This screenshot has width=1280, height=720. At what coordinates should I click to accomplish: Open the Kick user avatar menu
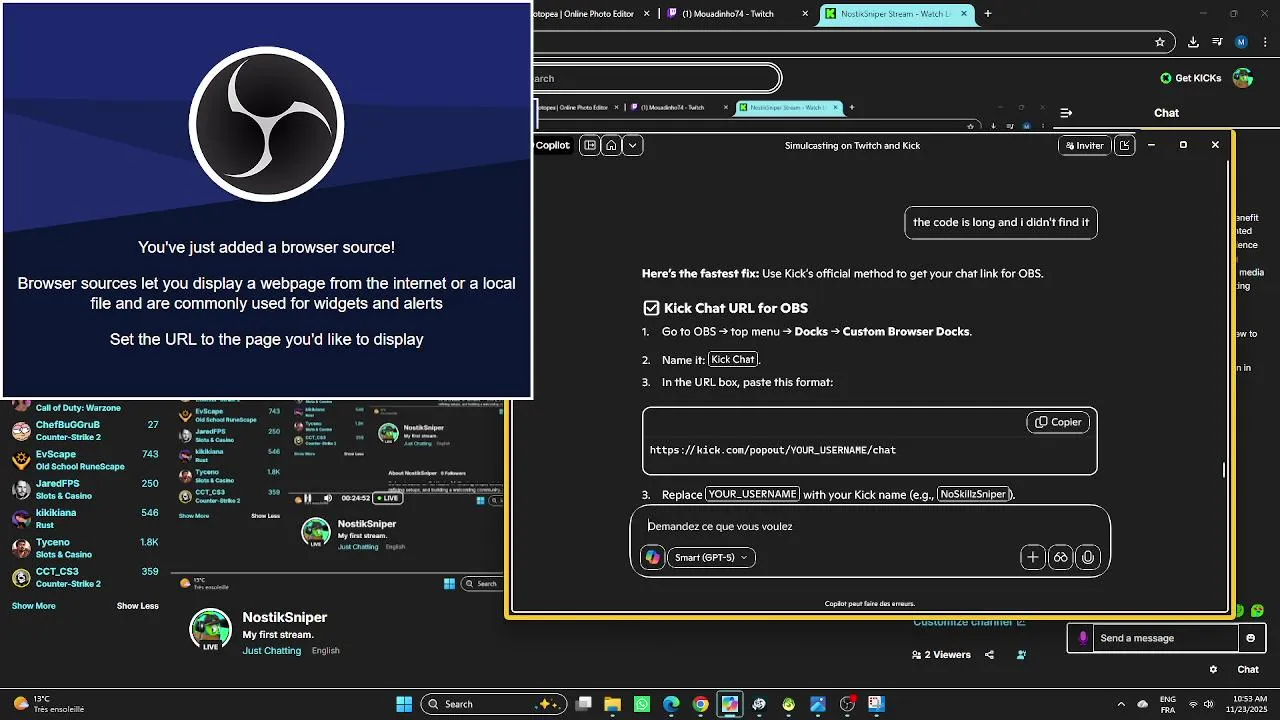point(1243,78)
